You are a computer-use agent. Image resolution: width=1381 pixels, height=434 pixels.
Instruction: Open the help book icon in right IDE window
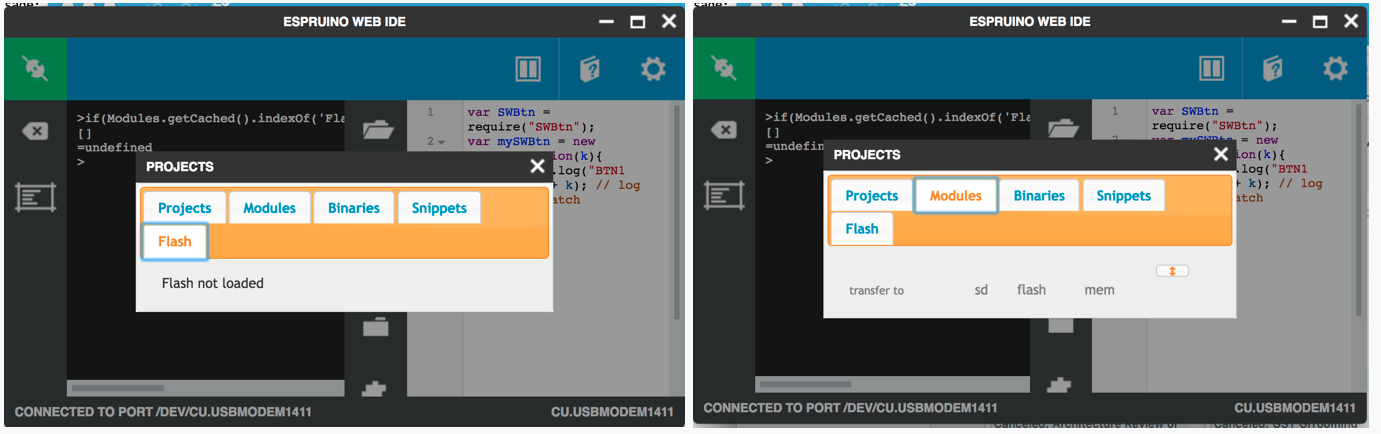tap(1273, 69)
